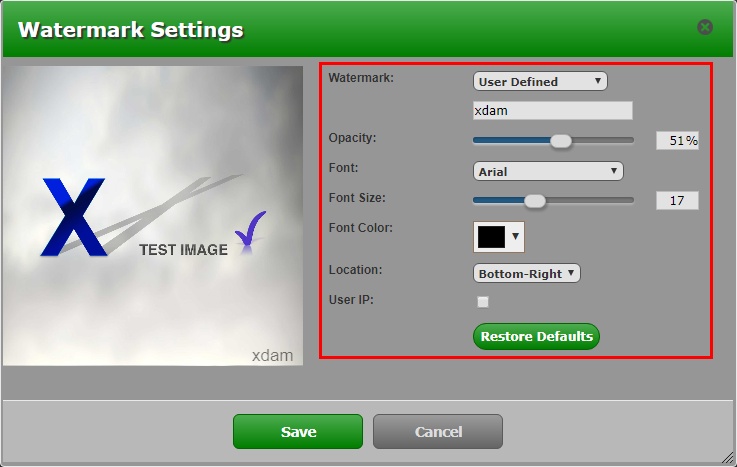Click the gray Cancel button

coord(438,432)
